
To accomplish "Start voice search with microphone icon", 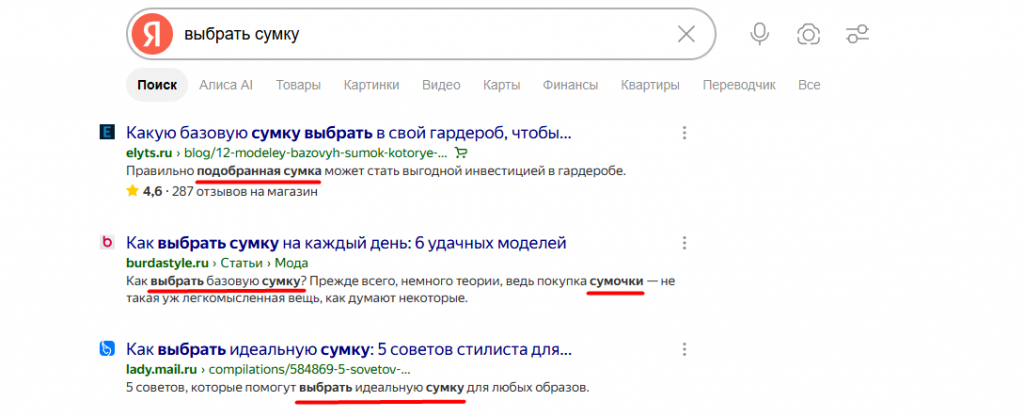I will tap(759, 34).
